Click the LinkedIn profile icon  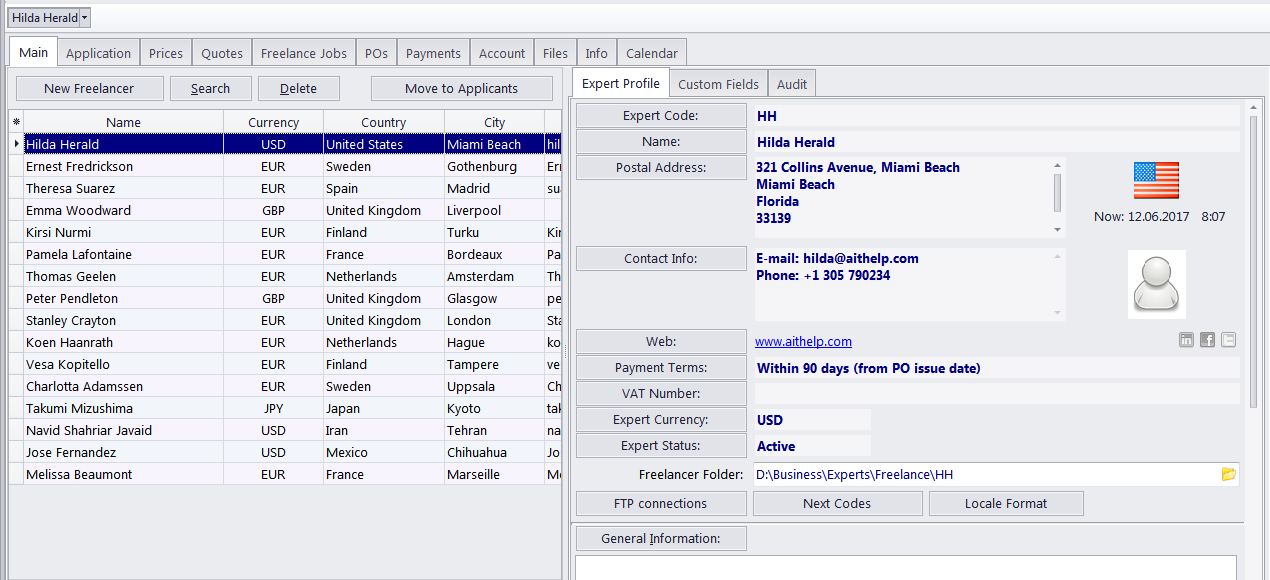(1186, 340)
